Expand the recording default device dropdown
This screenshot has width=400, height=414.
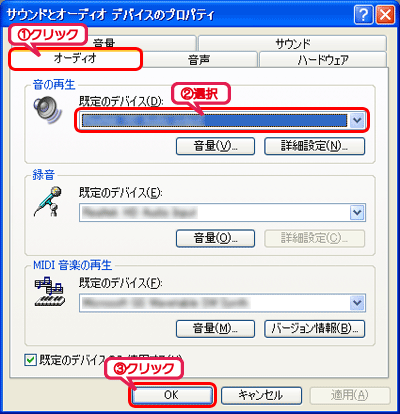[x=357, y=212]
